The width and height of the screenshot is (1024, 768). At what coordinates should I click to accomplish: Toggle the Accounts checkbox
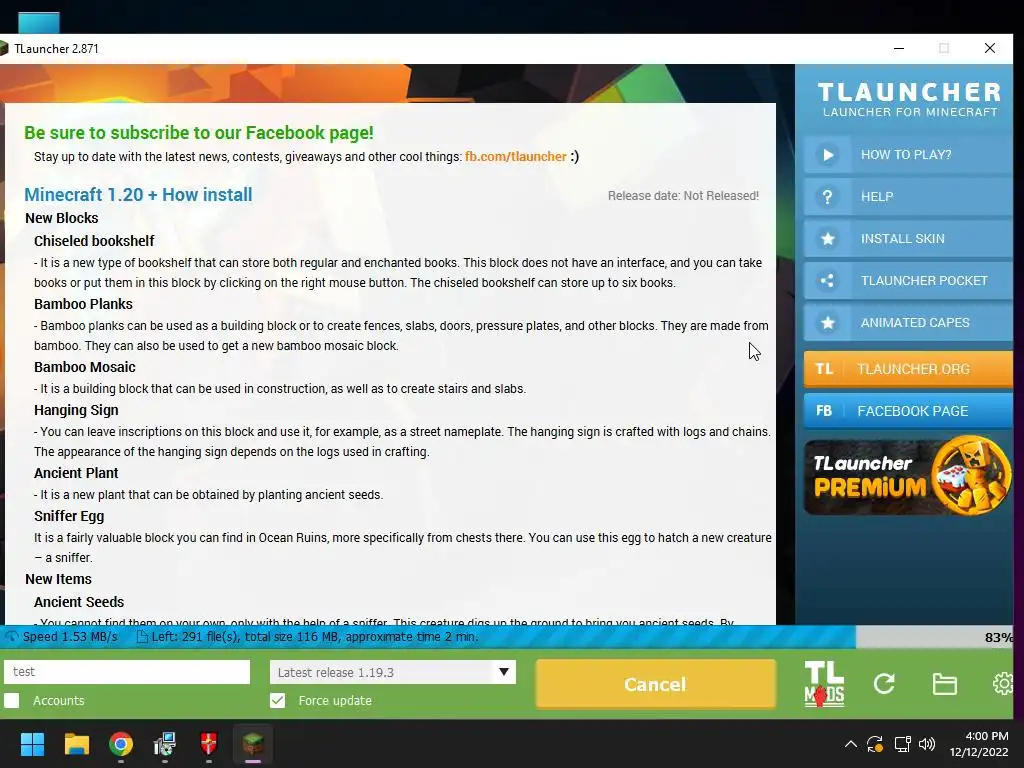(x=12, y=701)
